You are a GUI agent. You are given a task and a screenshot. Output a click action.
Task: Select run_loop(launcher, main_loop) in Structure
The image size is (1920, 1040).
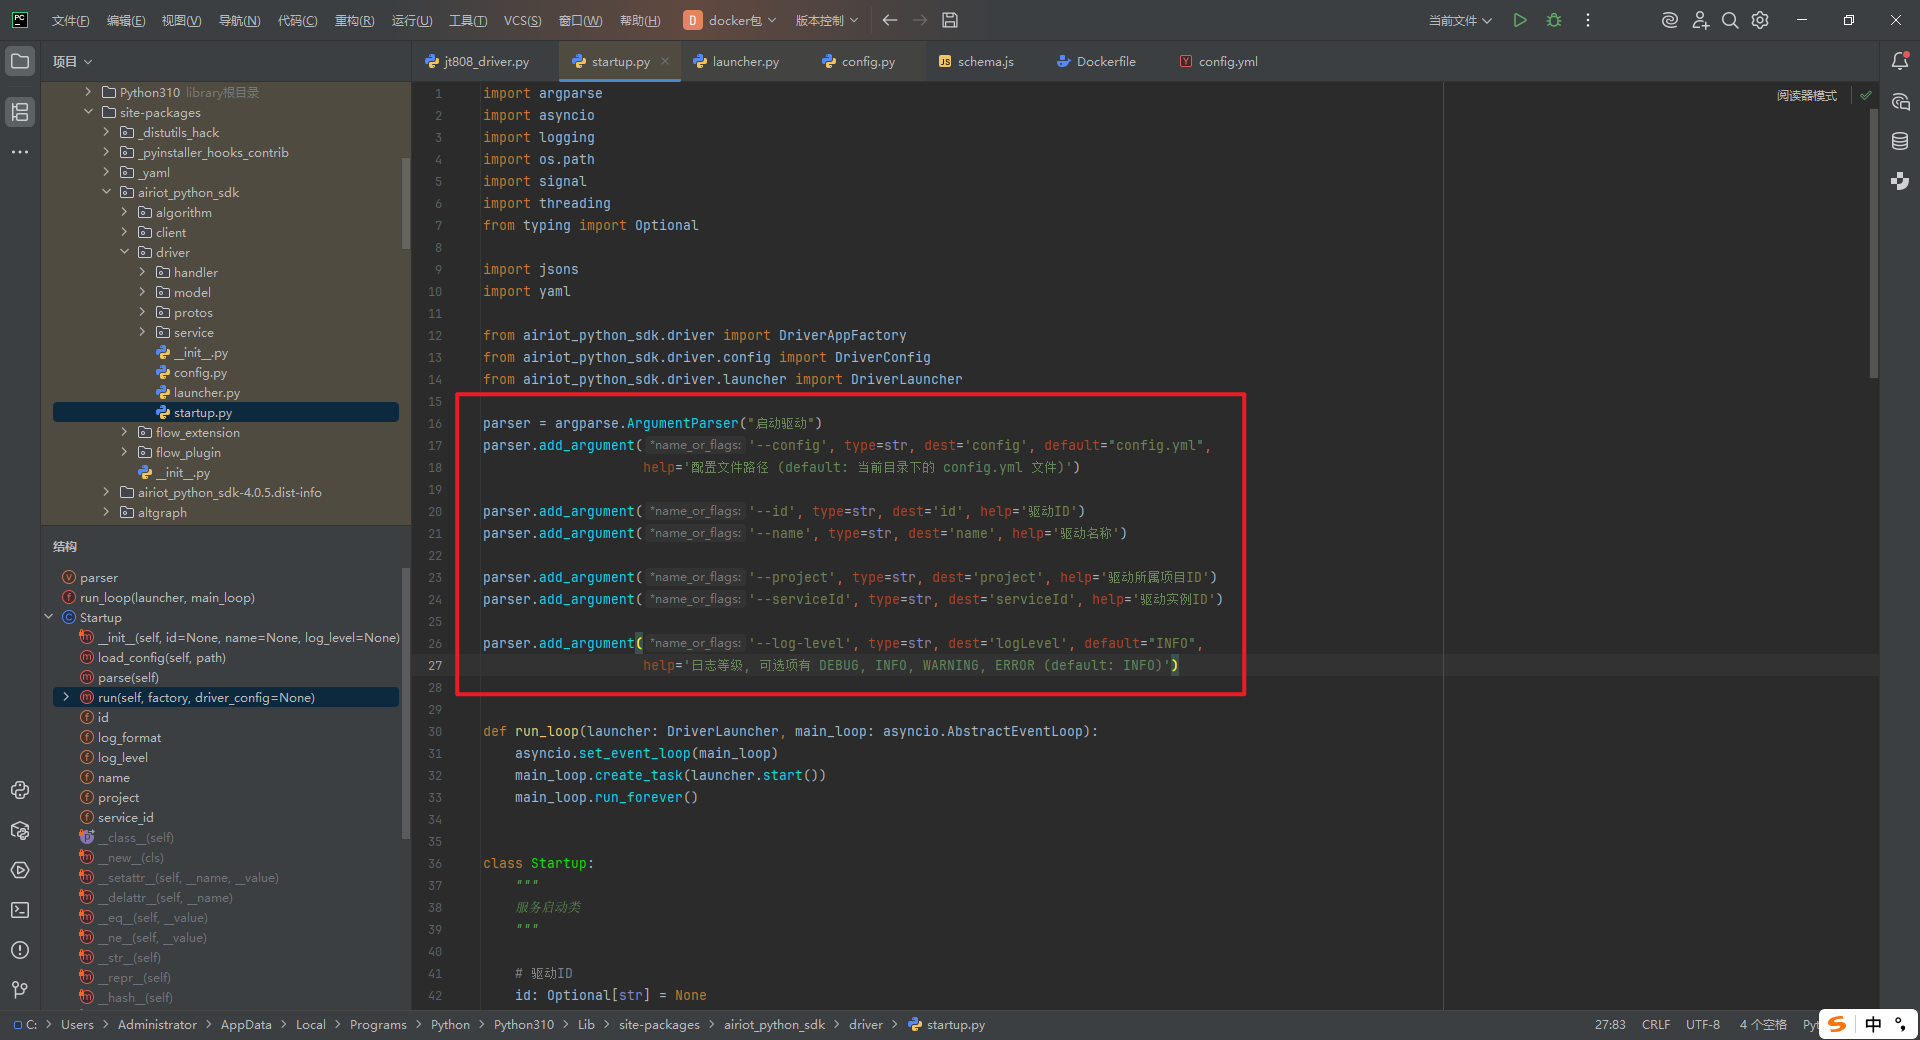[167, 597]
